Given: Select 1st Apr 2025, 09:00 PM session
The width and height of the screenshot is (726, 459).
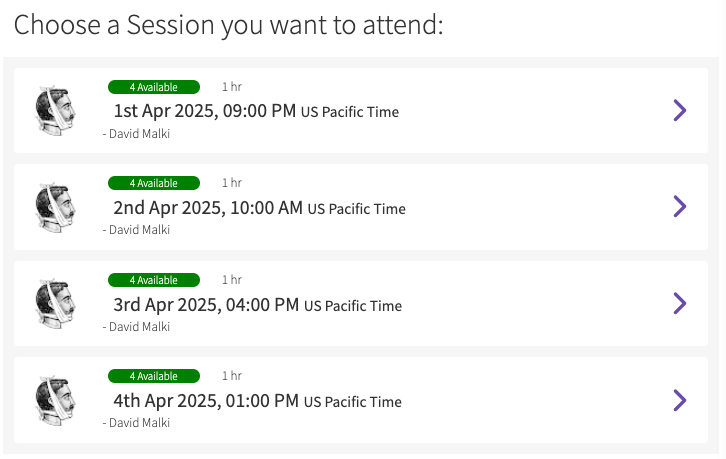Looking at the screenshot, I should coord(361,111).
